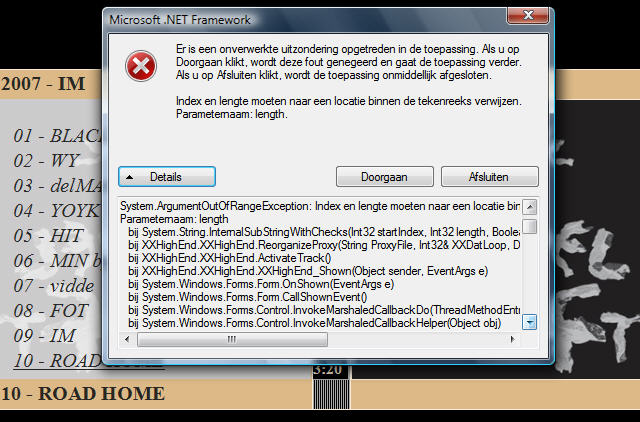
Task: Select track 05 - HIT
Action: [x=48, y=235]
